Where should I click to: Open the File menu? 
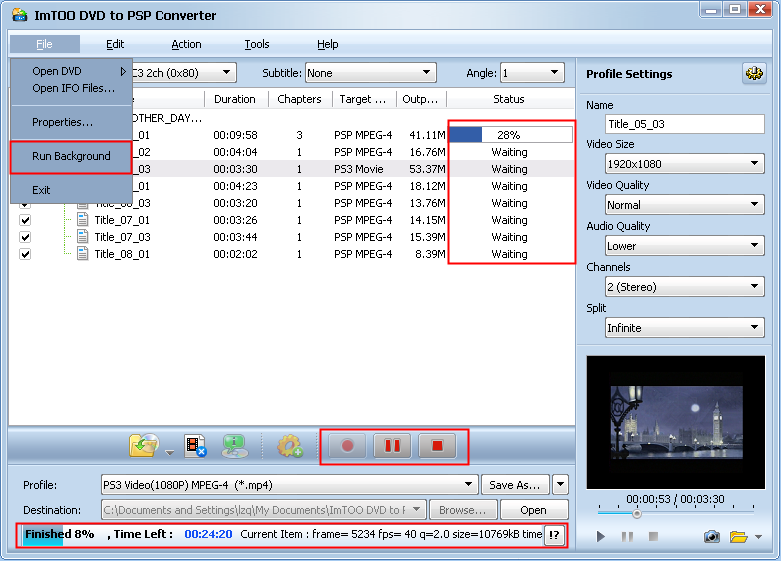(44, 44)
